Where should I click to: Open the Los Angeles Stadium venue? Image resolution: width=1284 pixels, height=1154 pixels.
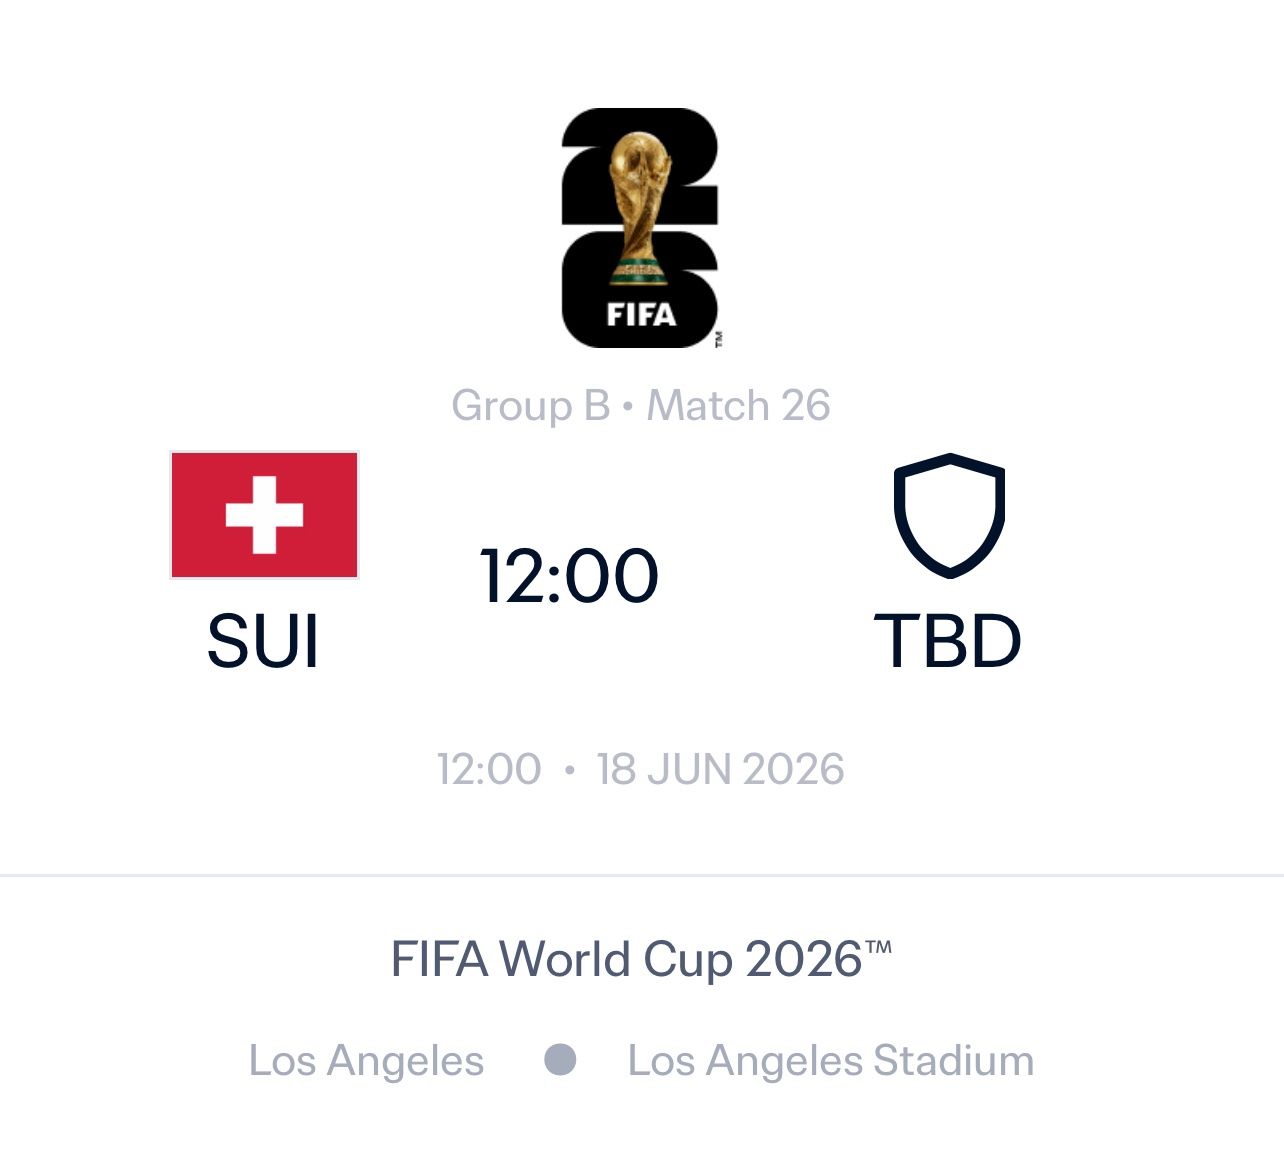[830, 1061]
